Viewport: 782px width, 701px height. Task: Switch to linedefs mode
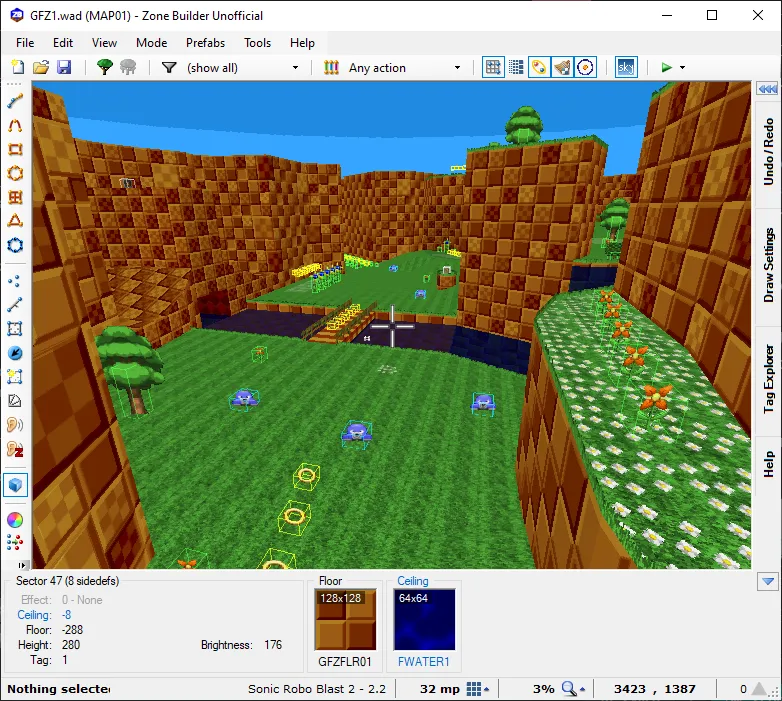15,305
